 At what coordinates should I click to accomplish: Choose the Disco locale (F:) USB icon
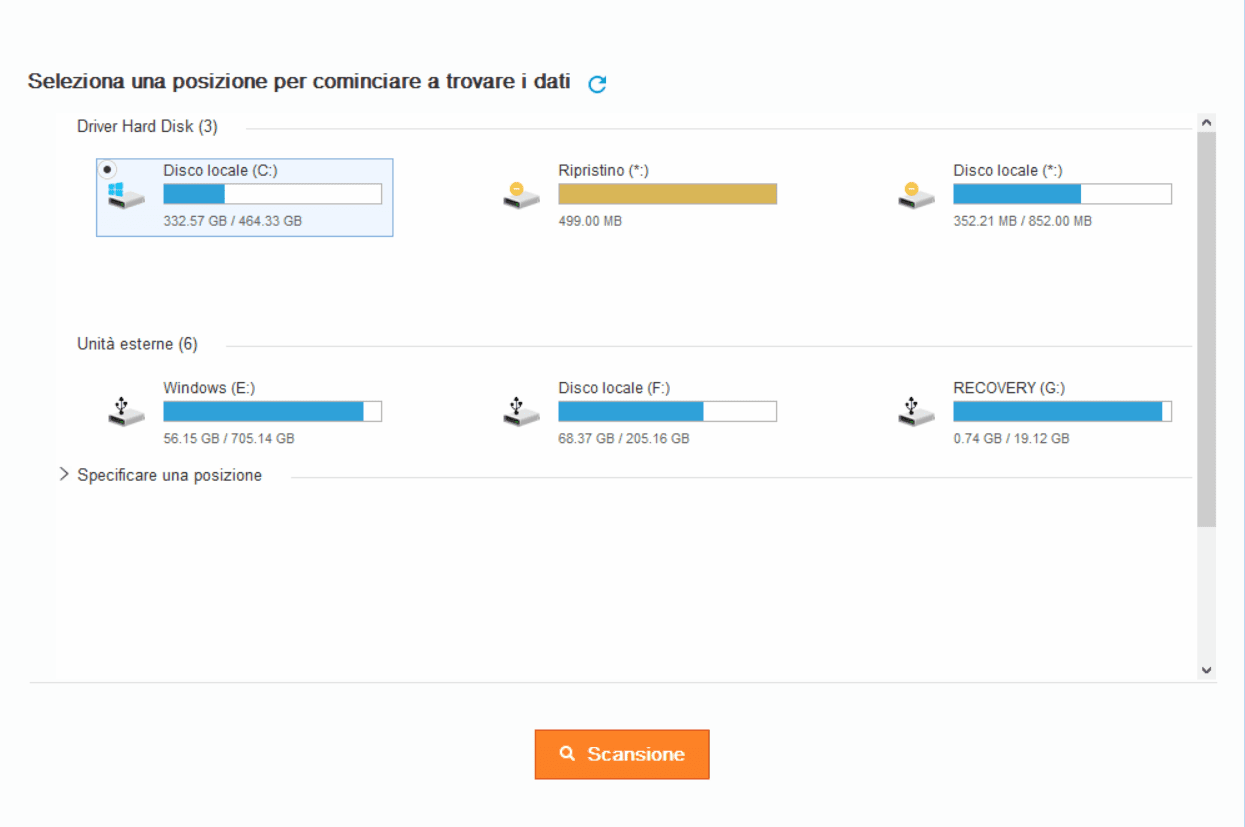point(521,412)
